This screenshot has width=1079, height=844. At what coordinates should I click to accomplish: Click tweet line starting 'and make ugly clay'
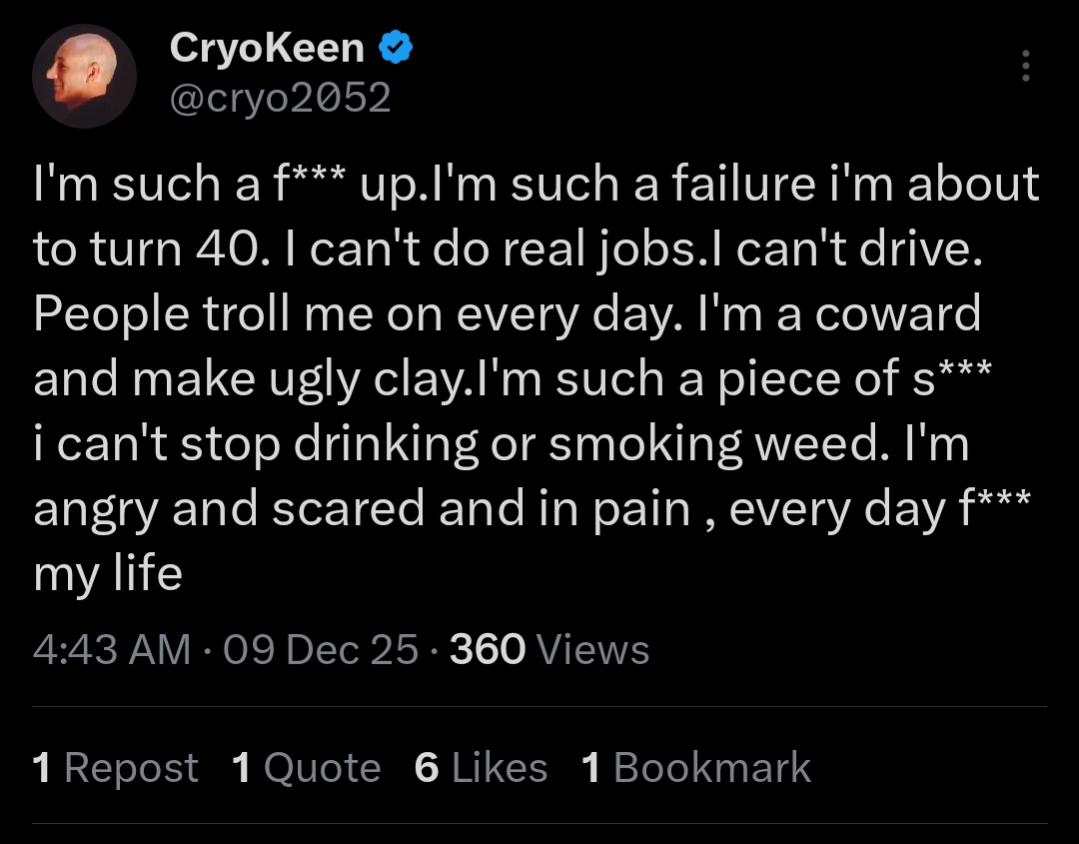(513, 379)
